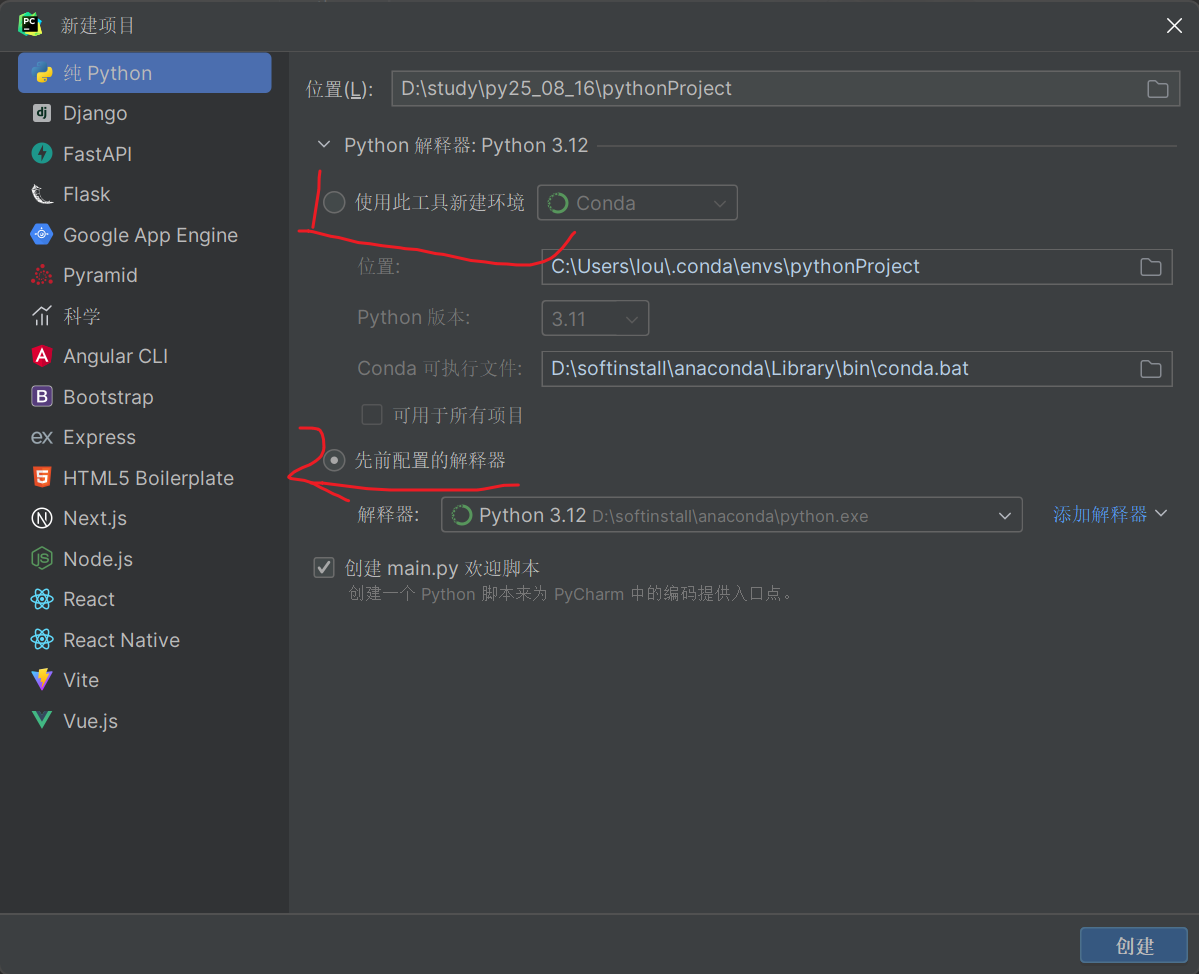1199x974 pixels.
Task: Click the Node.js hexagon icon
Action: pyautogui.click(x=42, y=559)
